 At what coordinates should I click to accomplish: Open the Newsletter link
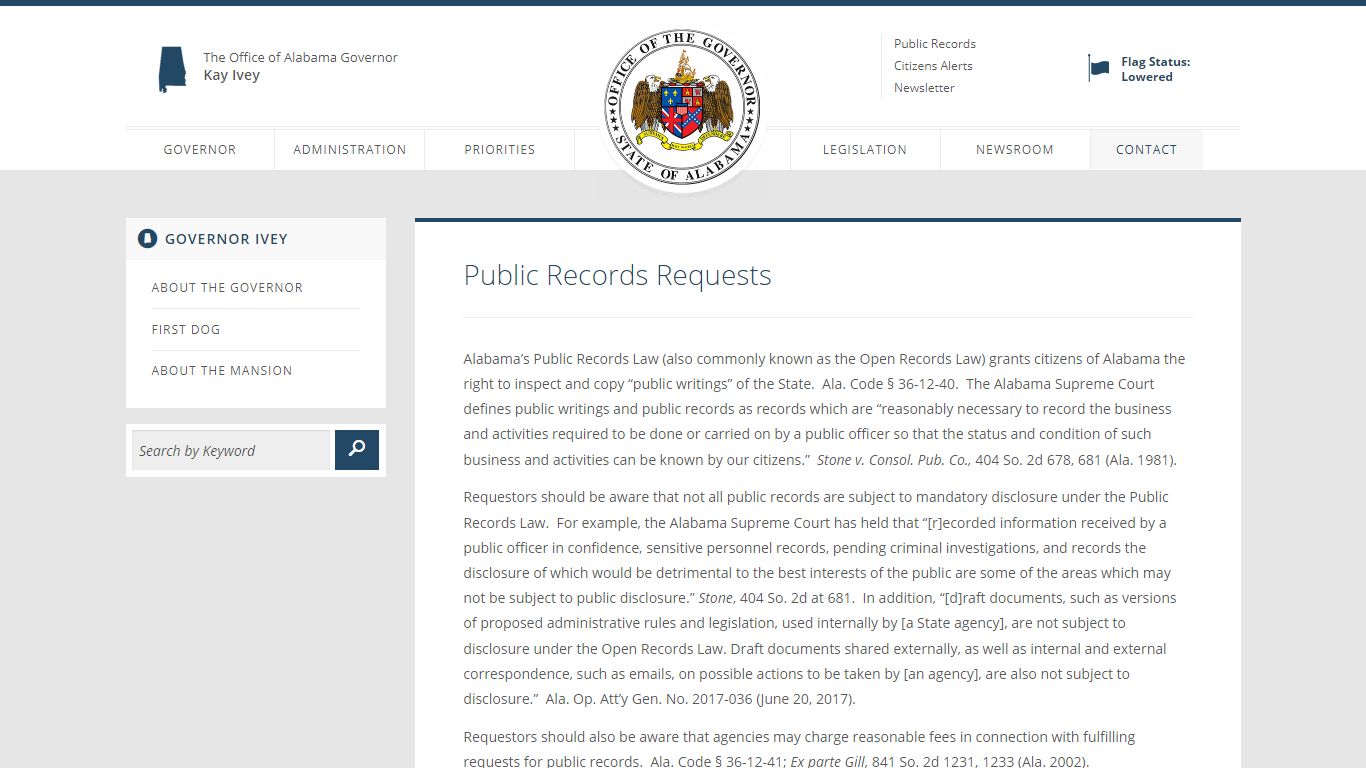tap(924, 88)
